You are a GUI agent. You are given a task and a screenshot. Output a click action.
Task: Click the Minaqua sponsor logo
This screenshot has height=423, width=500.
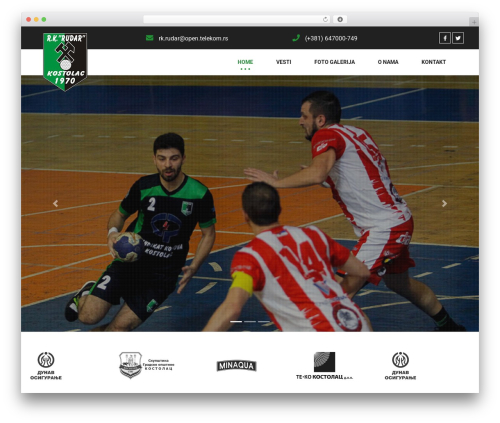237,366
